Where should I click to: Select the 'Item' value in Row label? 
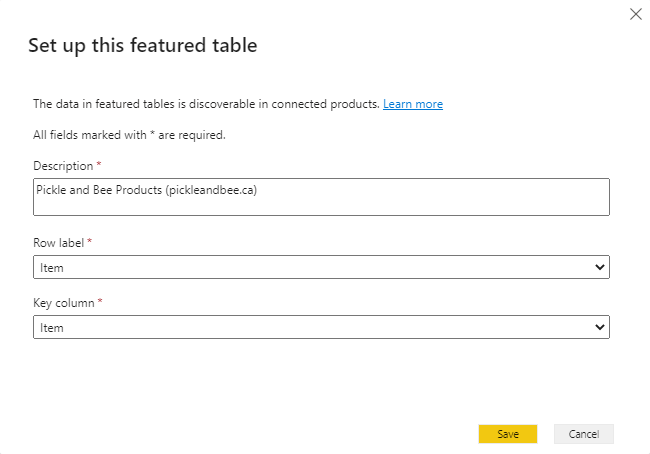(52, 268)
